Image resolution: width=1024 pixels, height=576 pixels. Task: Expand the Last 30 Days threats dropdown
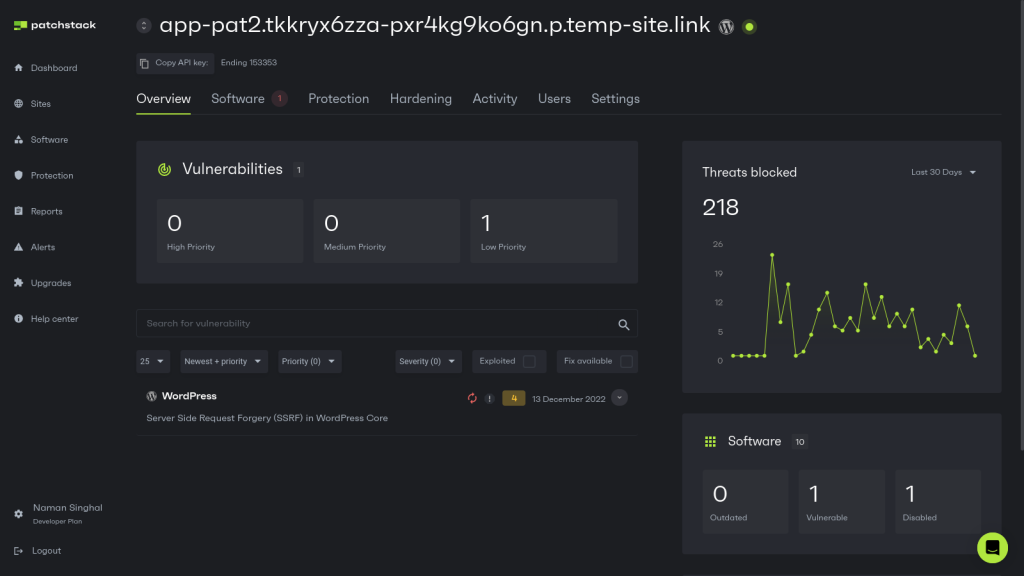(940, 172)
